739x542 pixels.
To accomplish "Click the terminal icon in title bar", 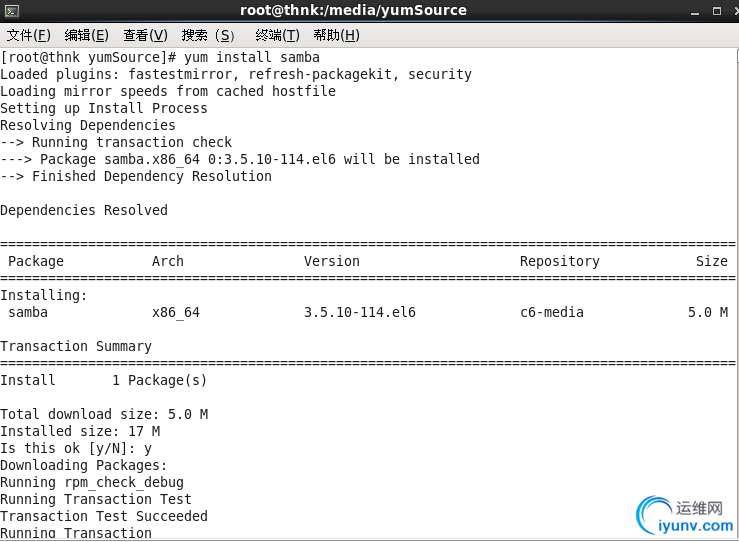I will click(11, 11).
